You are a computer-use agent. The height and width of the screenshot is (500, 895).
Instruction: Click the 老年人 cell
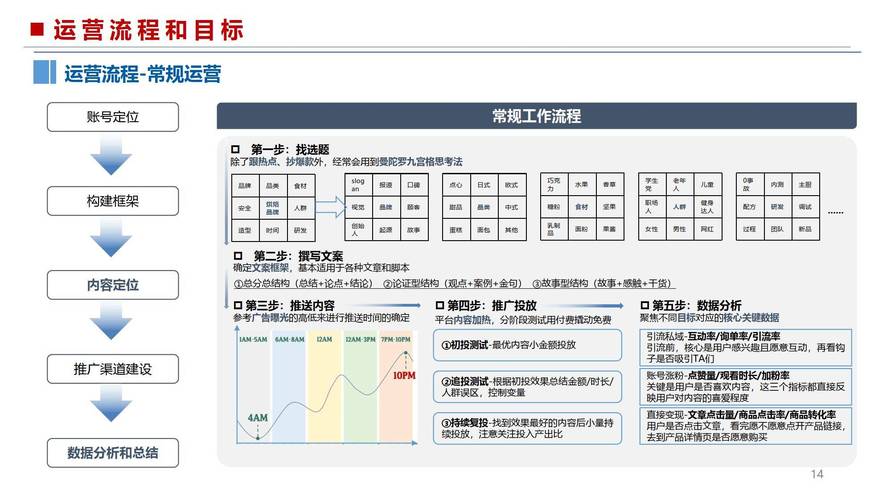pyautogui.click(x=679, y=184)
